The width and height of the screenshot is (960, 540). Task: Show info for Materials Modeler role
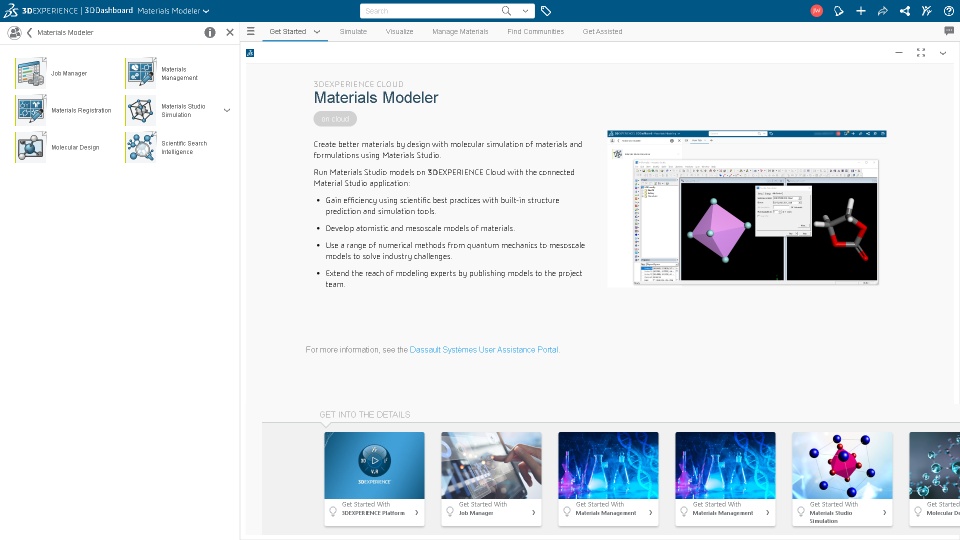(210, 32)
